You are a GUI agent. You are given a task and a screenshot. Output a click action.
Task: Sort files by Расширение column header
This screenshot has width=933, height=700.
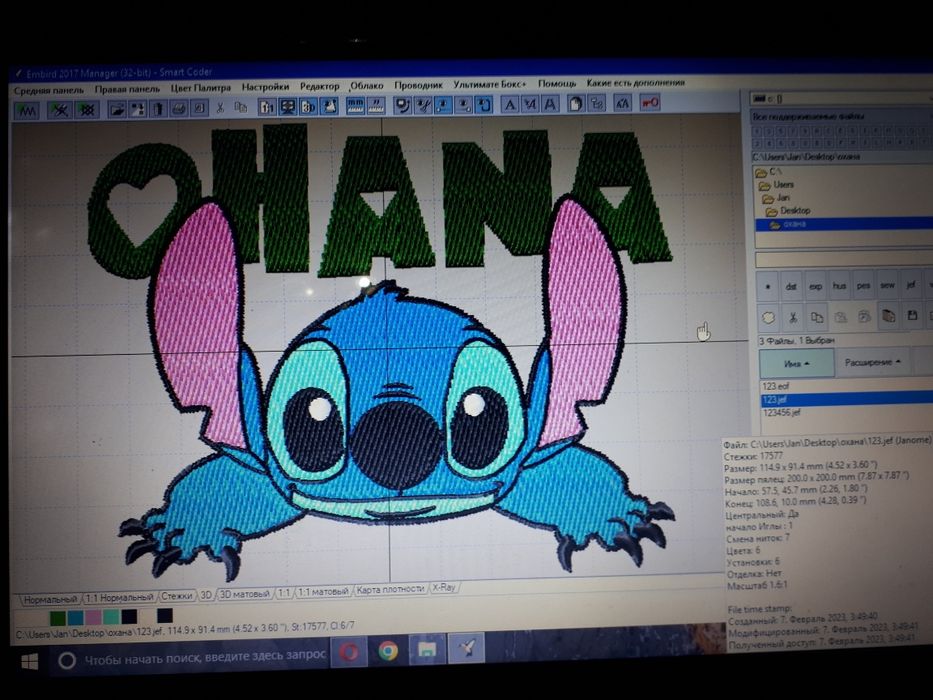click(x=873, y=362)
